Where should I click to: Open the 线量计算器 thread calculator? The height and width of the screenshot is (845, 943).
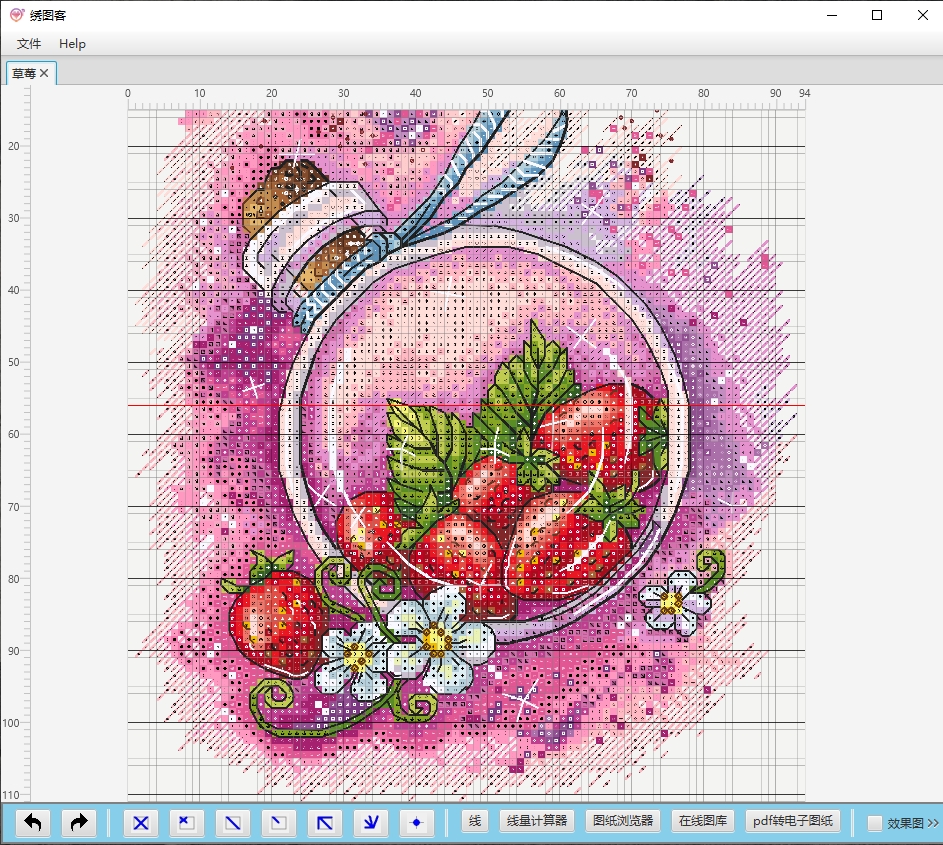[x=537, y=820]
